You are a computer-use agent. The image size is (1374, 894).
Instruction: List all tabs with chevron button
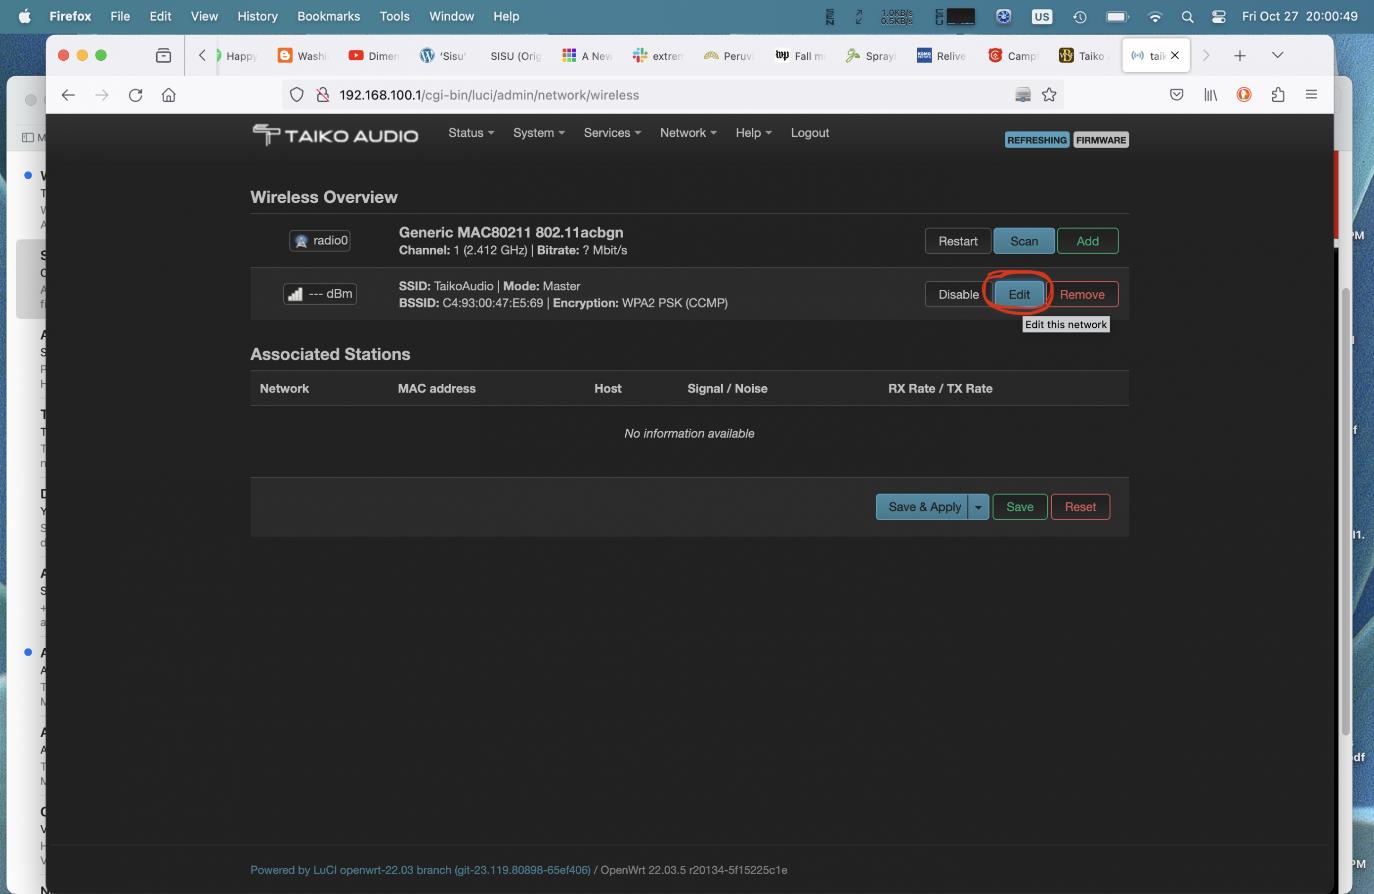click(1277, 56)
